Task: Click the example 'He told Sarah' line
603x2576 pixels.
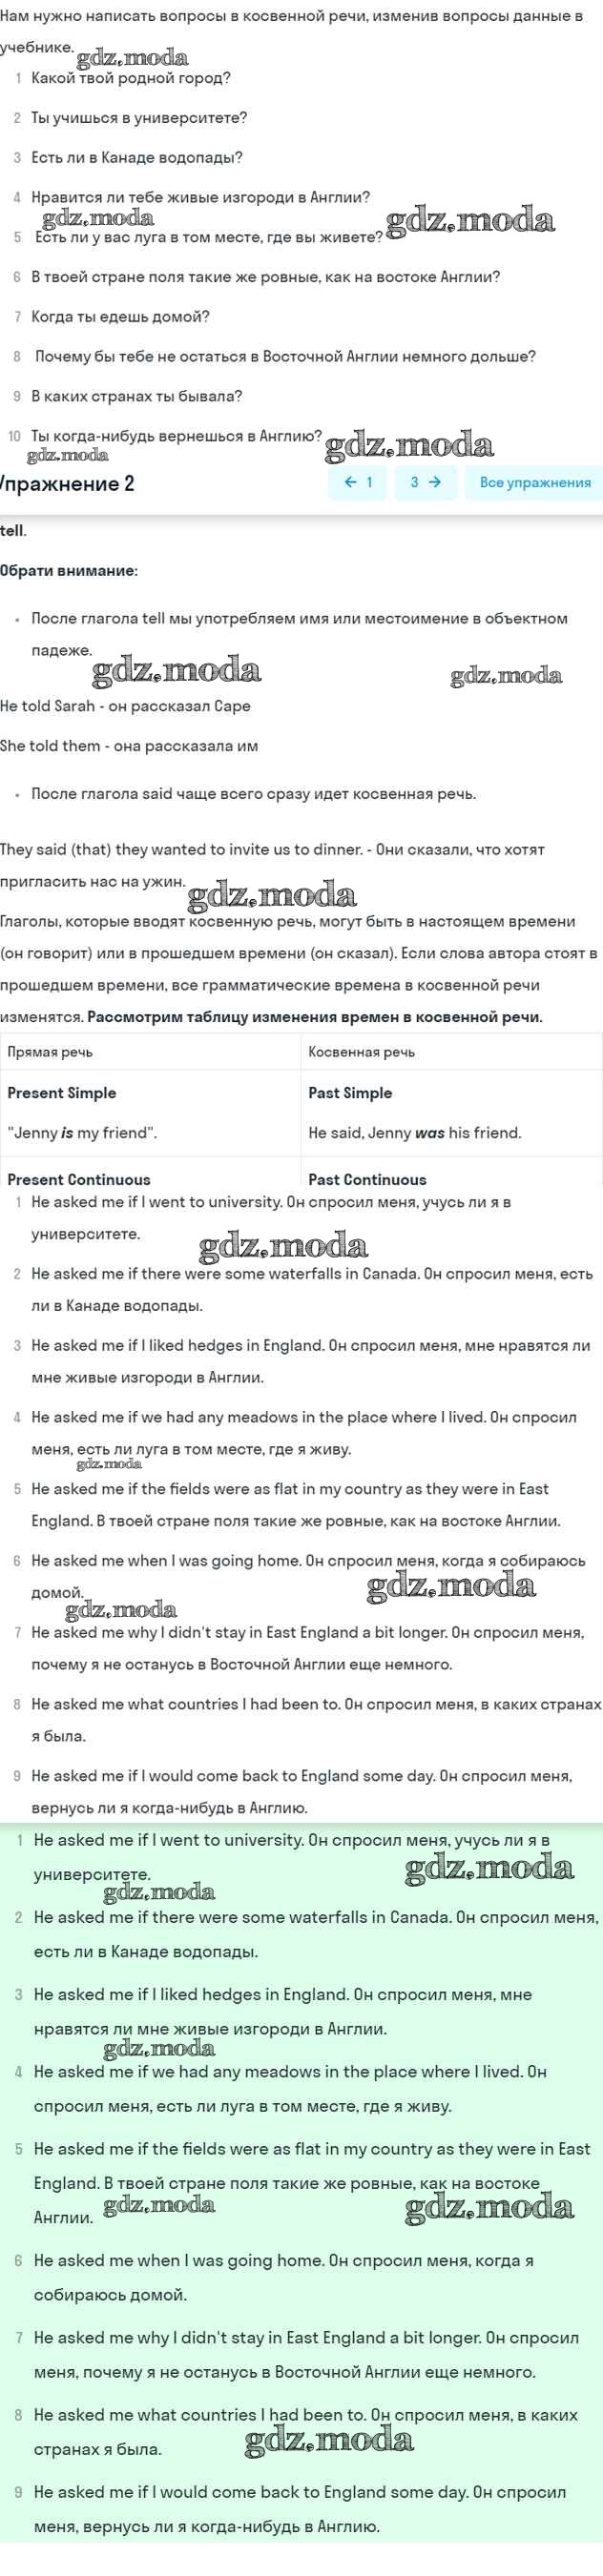Action: [x=125, y=706]
